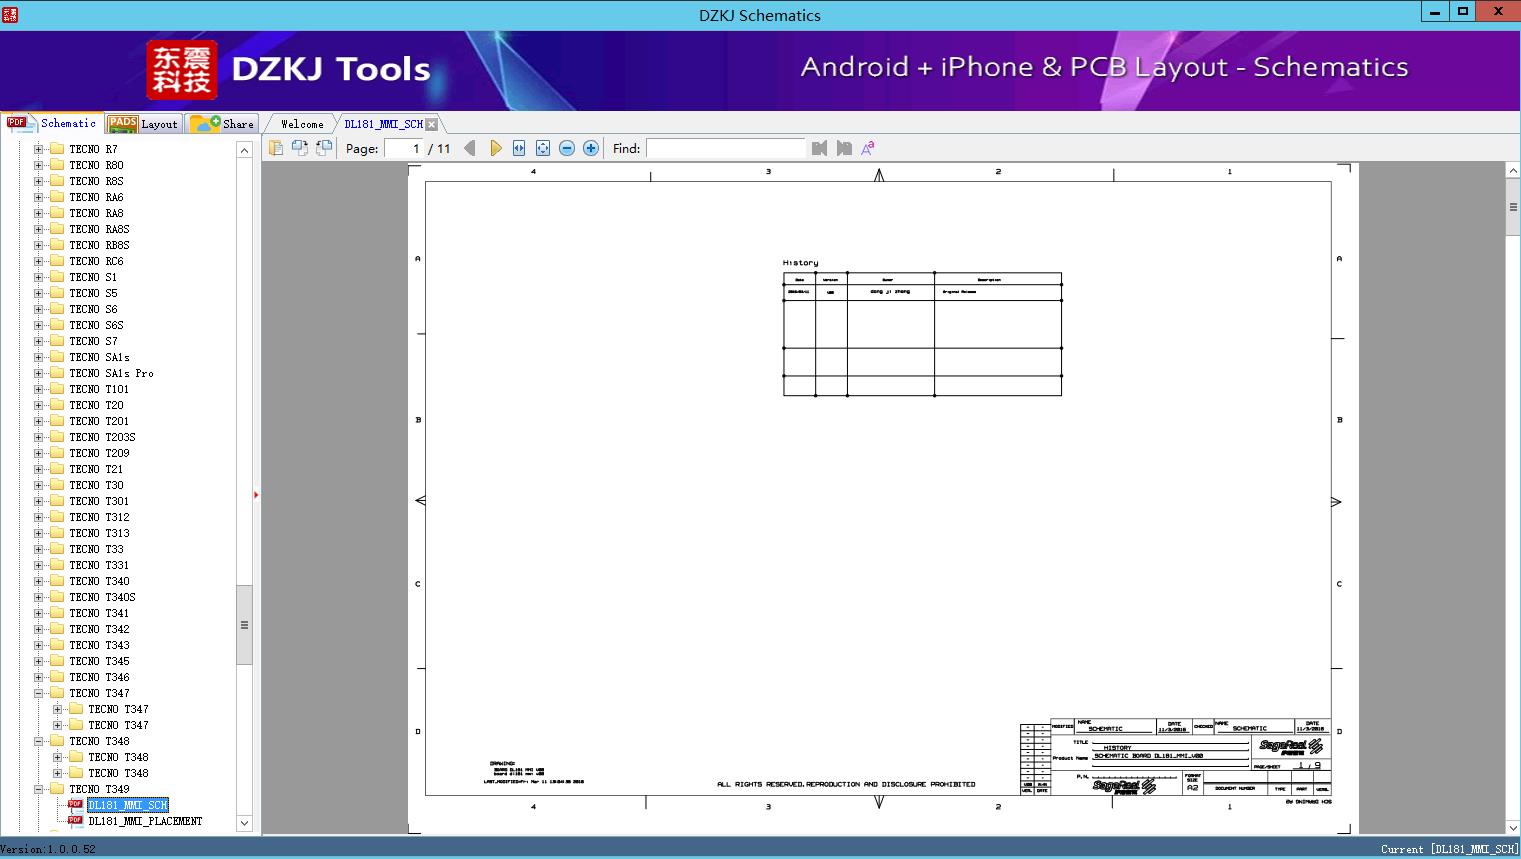
Task: Expand the TECNO T346 folder
Action: [x=38, y=677]
